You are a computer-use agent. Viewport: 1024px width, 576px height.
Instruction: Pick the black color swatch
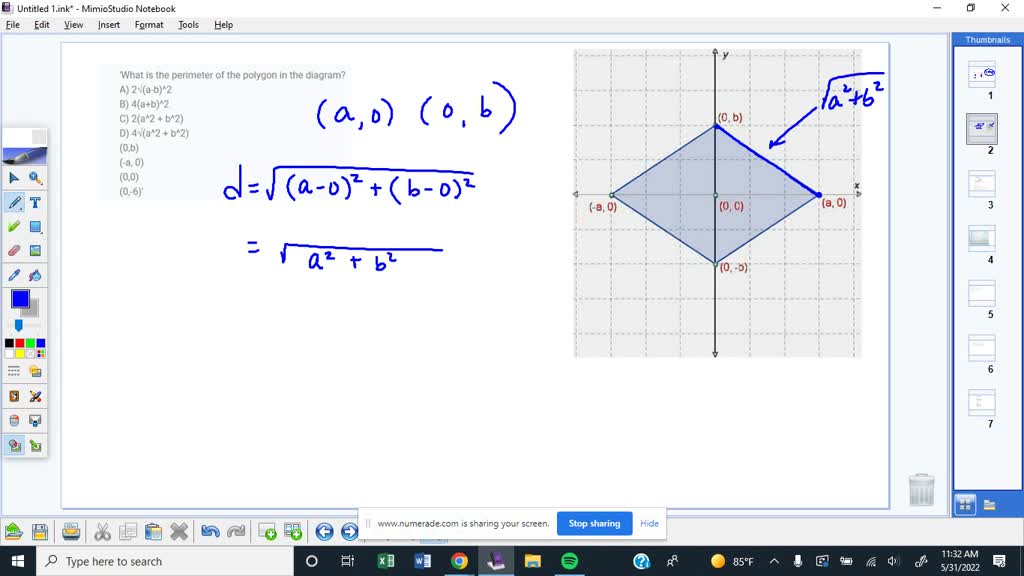(9, 343)
